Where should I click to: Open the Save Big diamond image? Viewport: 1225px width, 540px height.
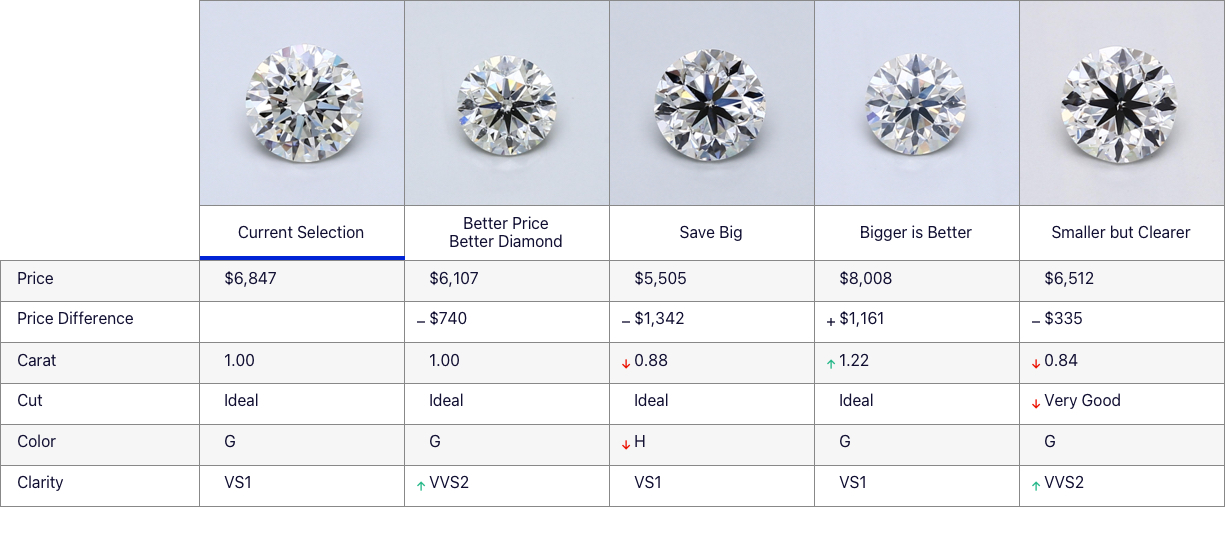[712, 103]
